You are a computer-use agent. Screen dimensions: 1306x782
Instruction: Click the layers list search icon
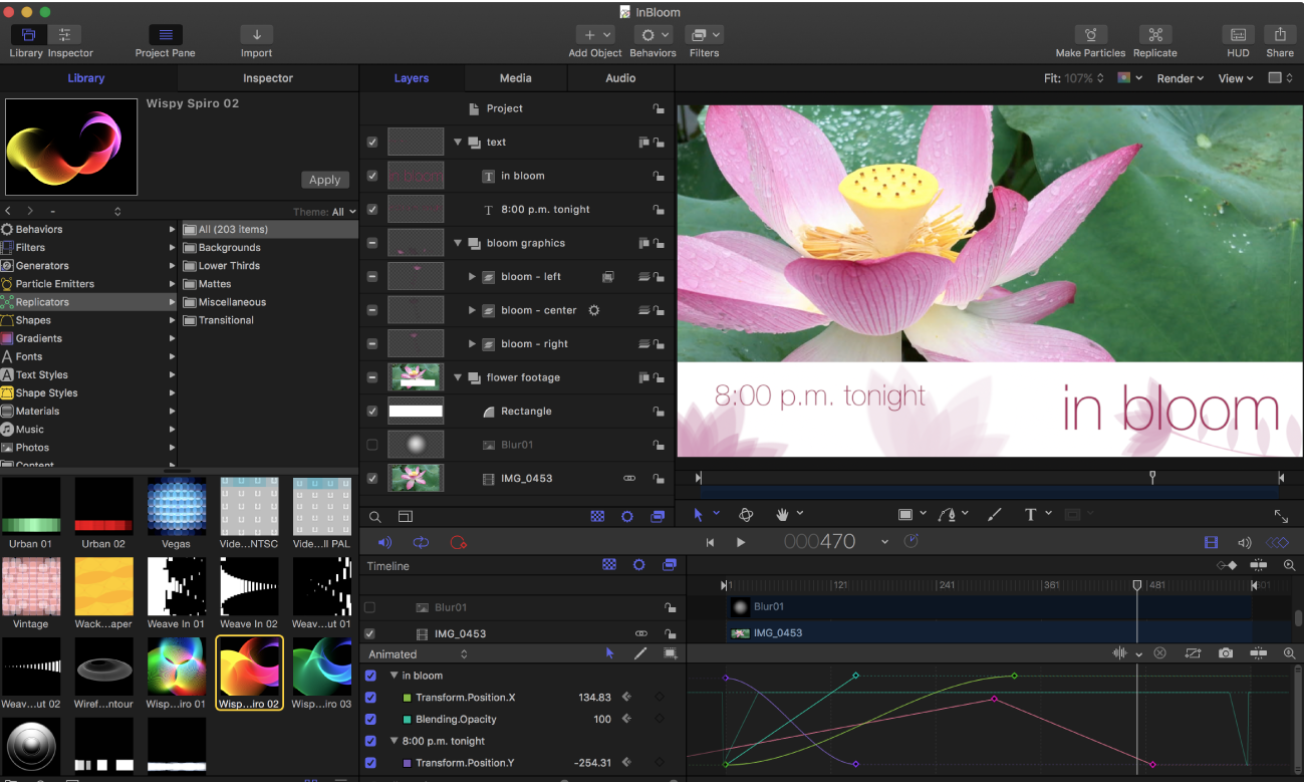point(375,517)
